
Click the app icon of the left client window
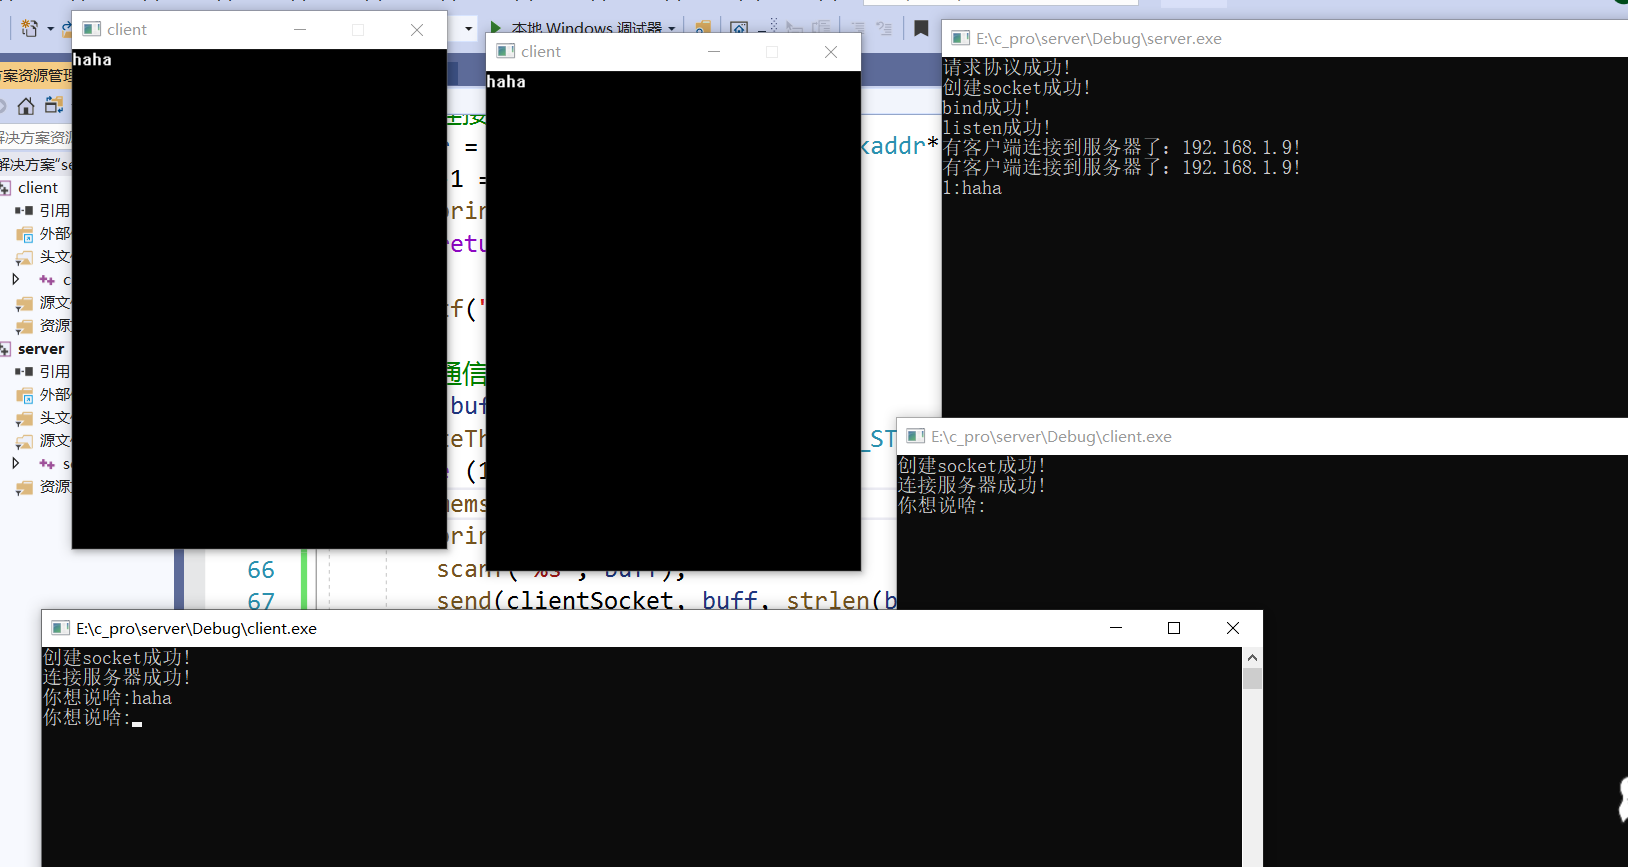click(92, 29)
